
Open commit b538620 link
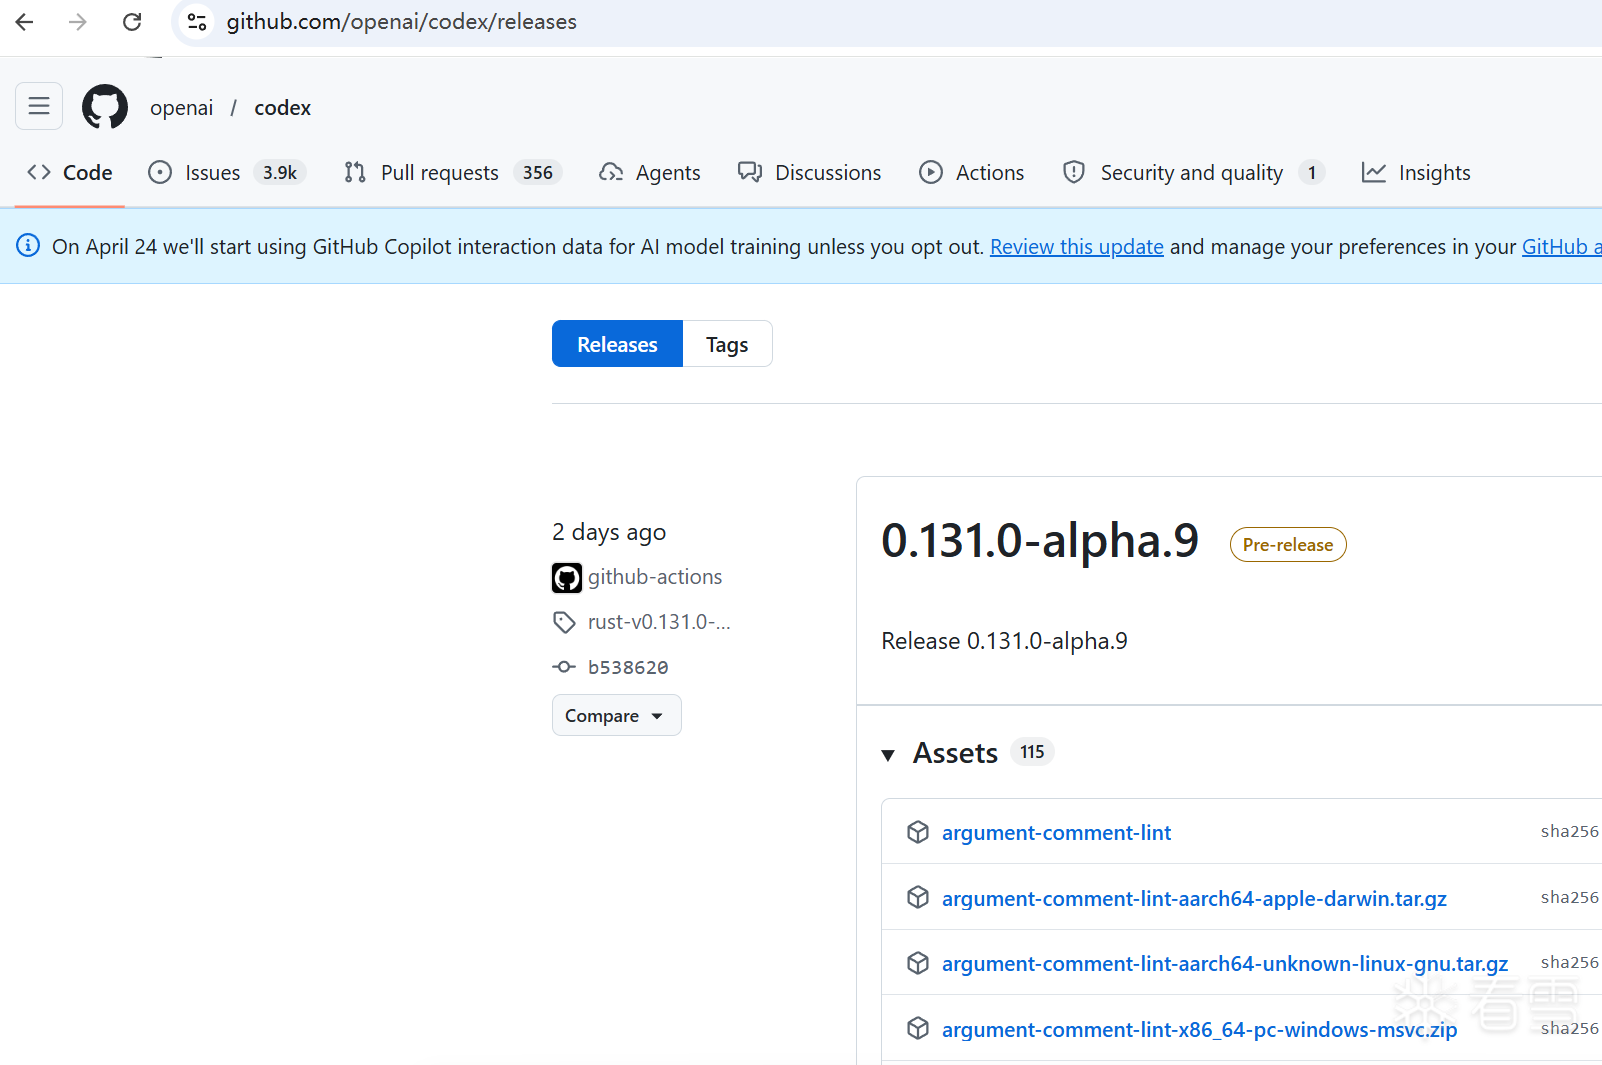tap(627, 667)
